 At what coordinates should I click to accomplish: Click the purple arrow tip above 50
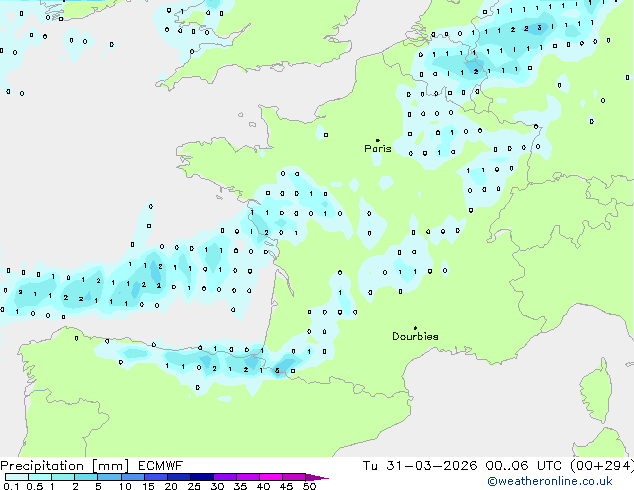coord(317,477)
